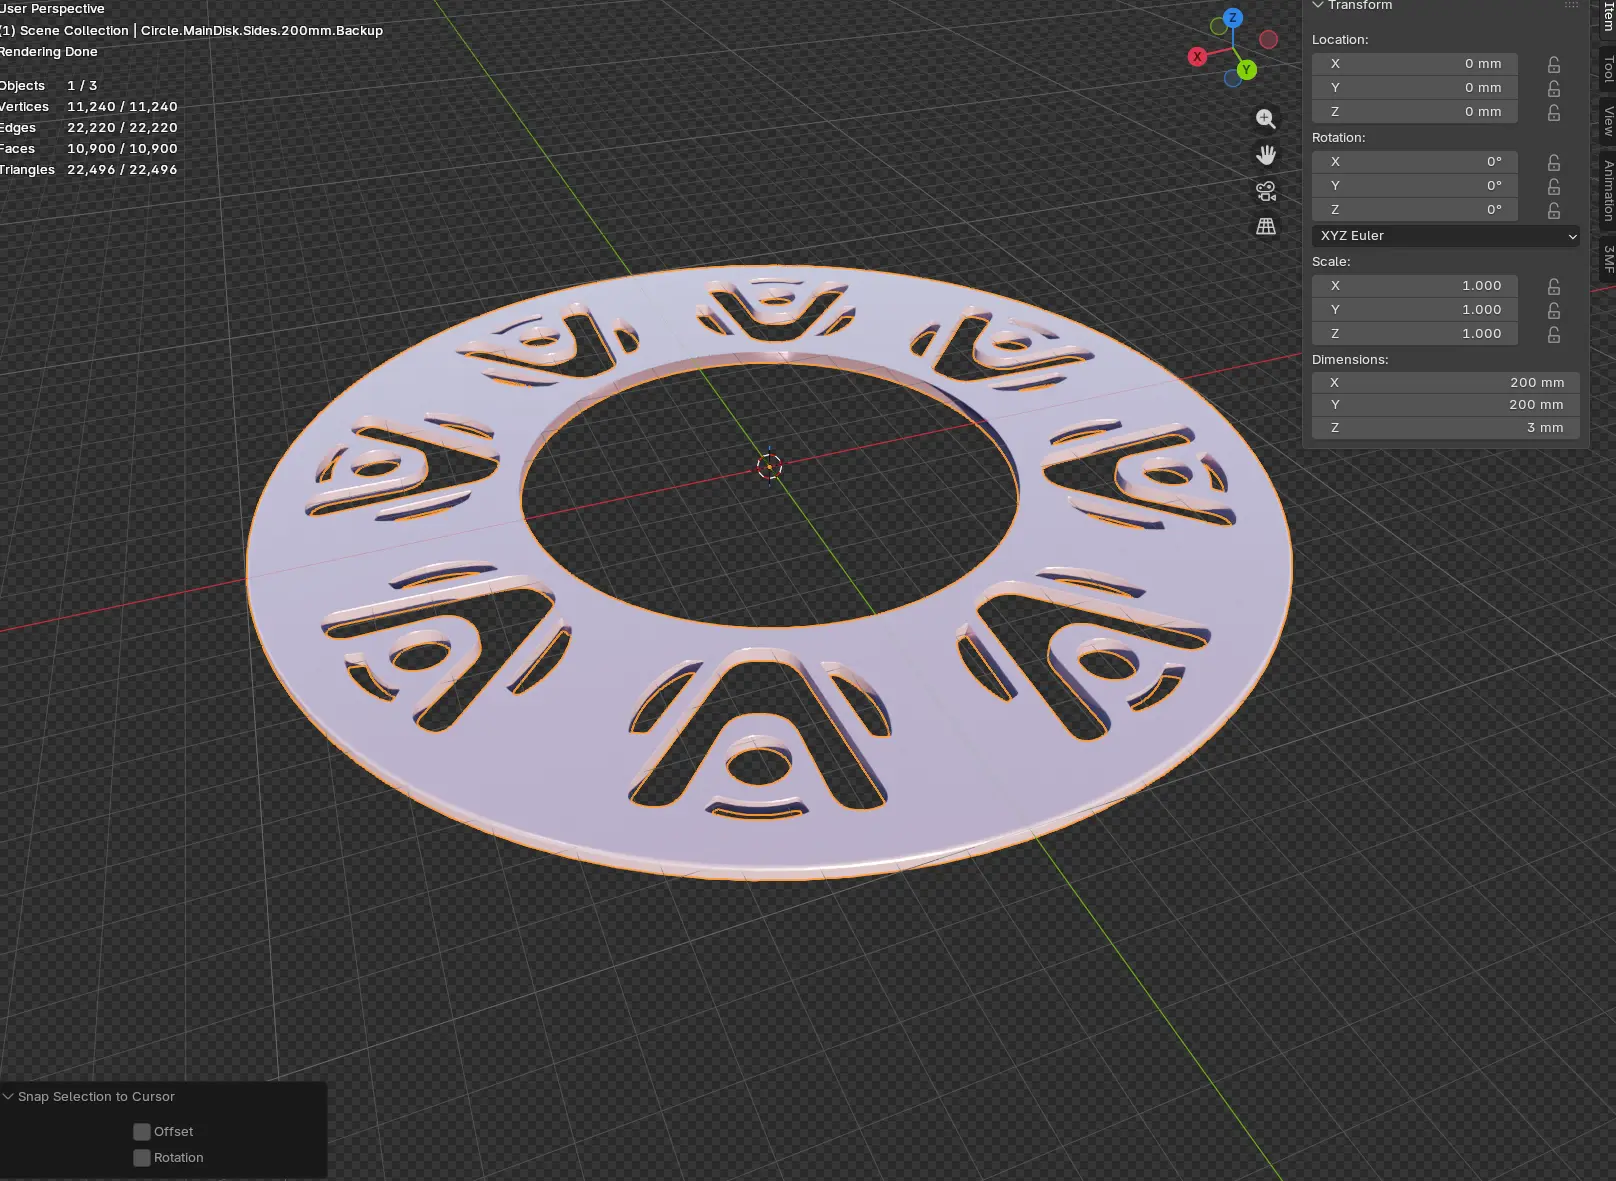1616x1181 pixels.
Task: Open the Animation sidebar tab
Action: 1607,190
